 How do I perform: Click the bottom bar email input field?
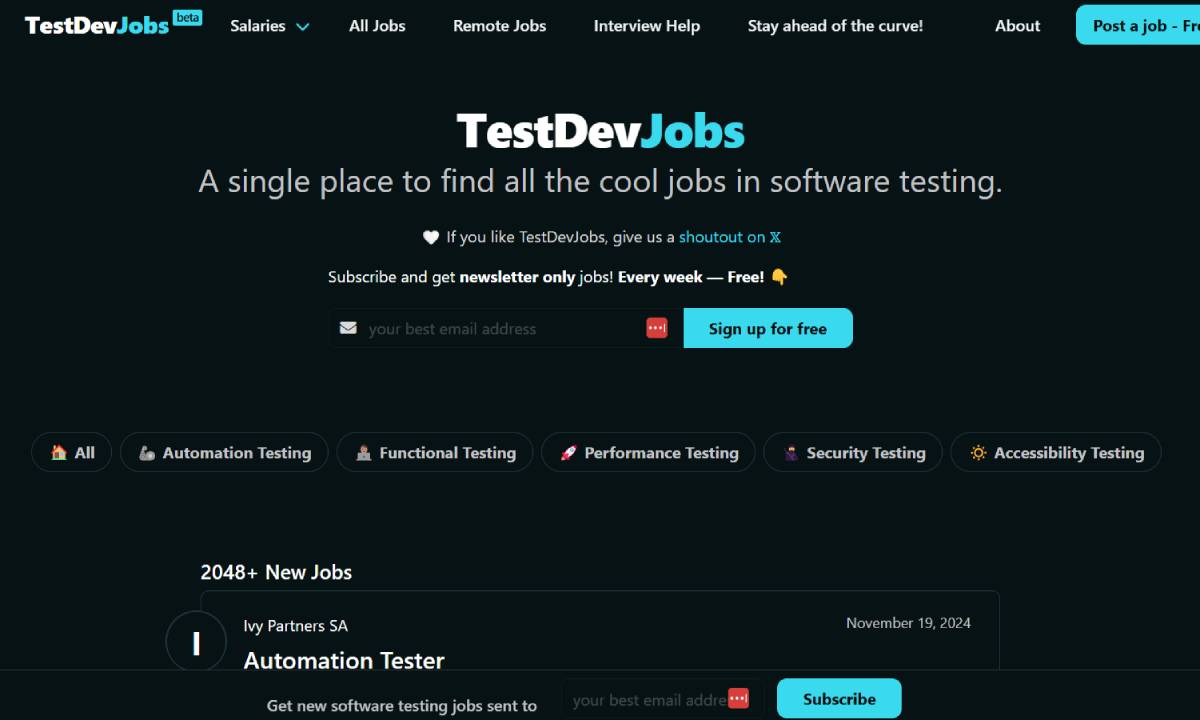click(662, 699)
